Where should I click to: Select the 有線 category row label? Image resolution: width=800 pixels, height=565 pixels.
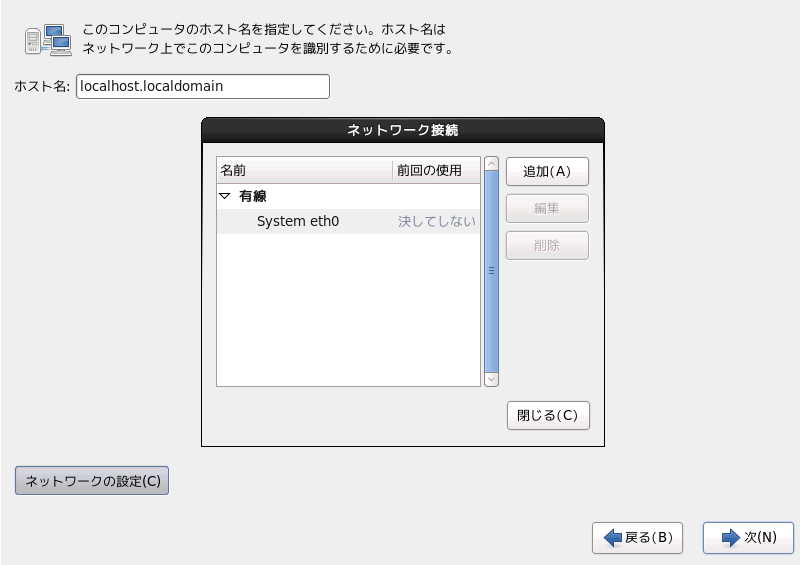(x=252, y=197)
